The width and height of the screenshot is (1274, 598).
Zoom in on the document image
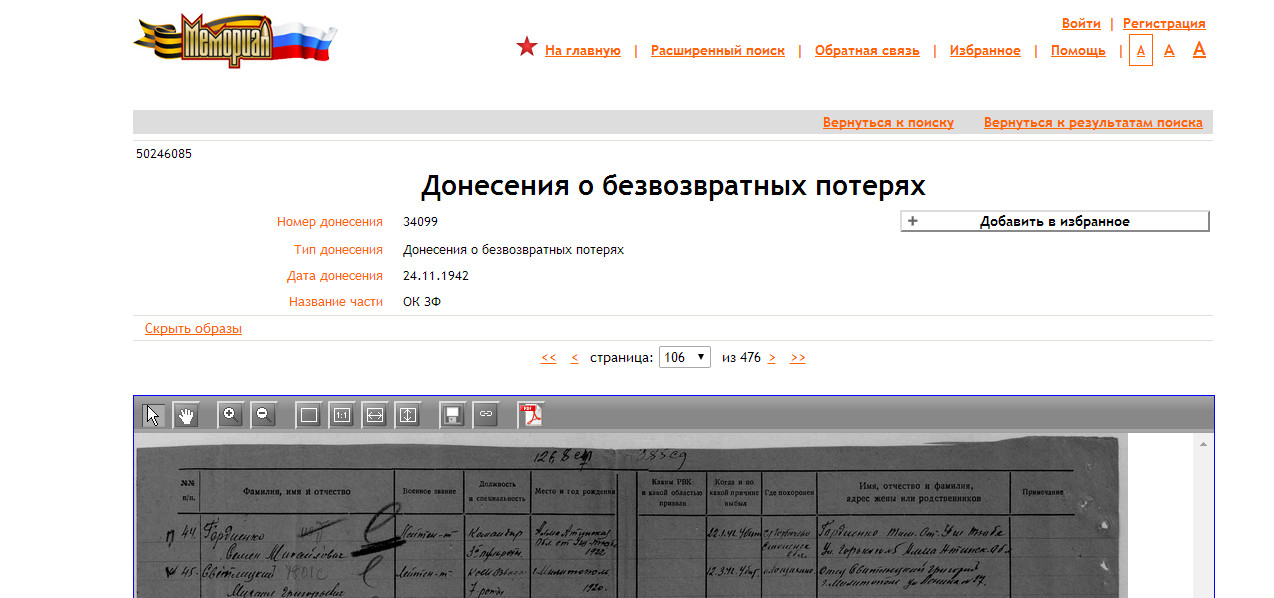[231, 415]
